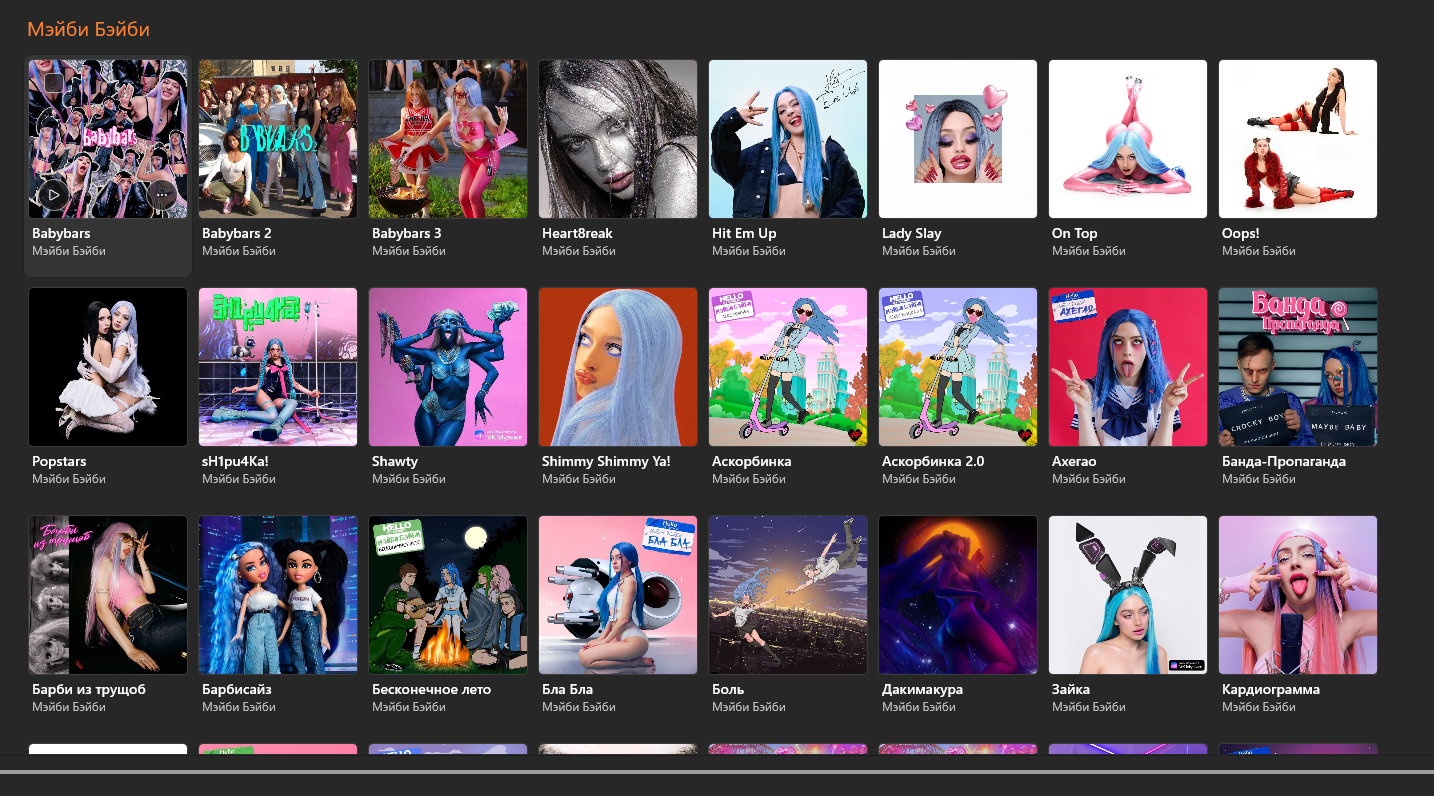Click the Hit Em Up title text
This screenshot has width=1434, height=796.
744,233
